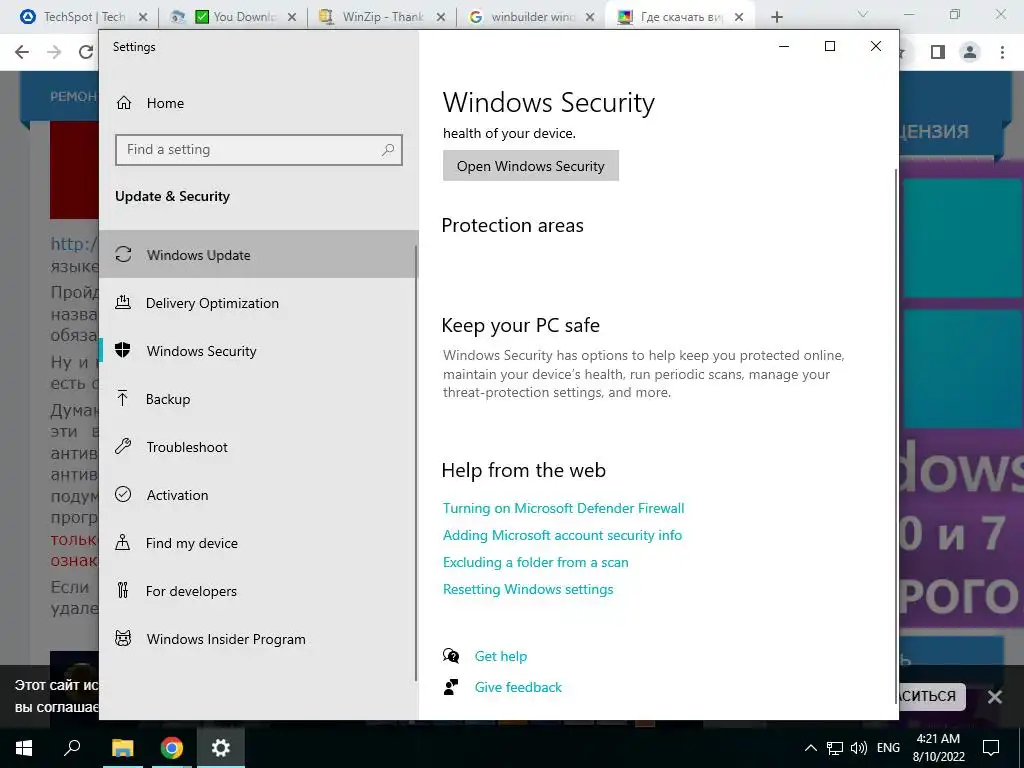This screenshot has width=1024, height=768.
Task: Click Chrome's reload page button
Action: [86, 52]
